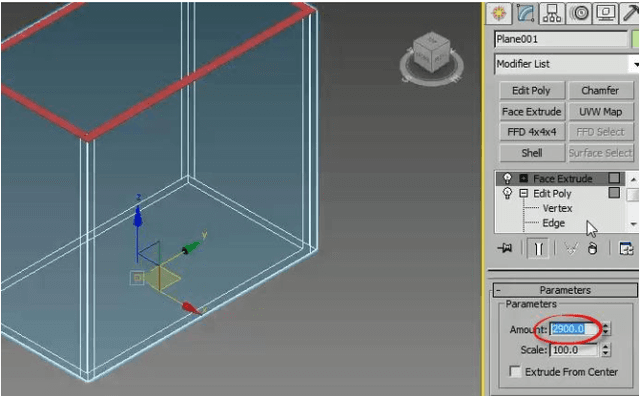Click the Pin Stack icon

pos(505,248)
